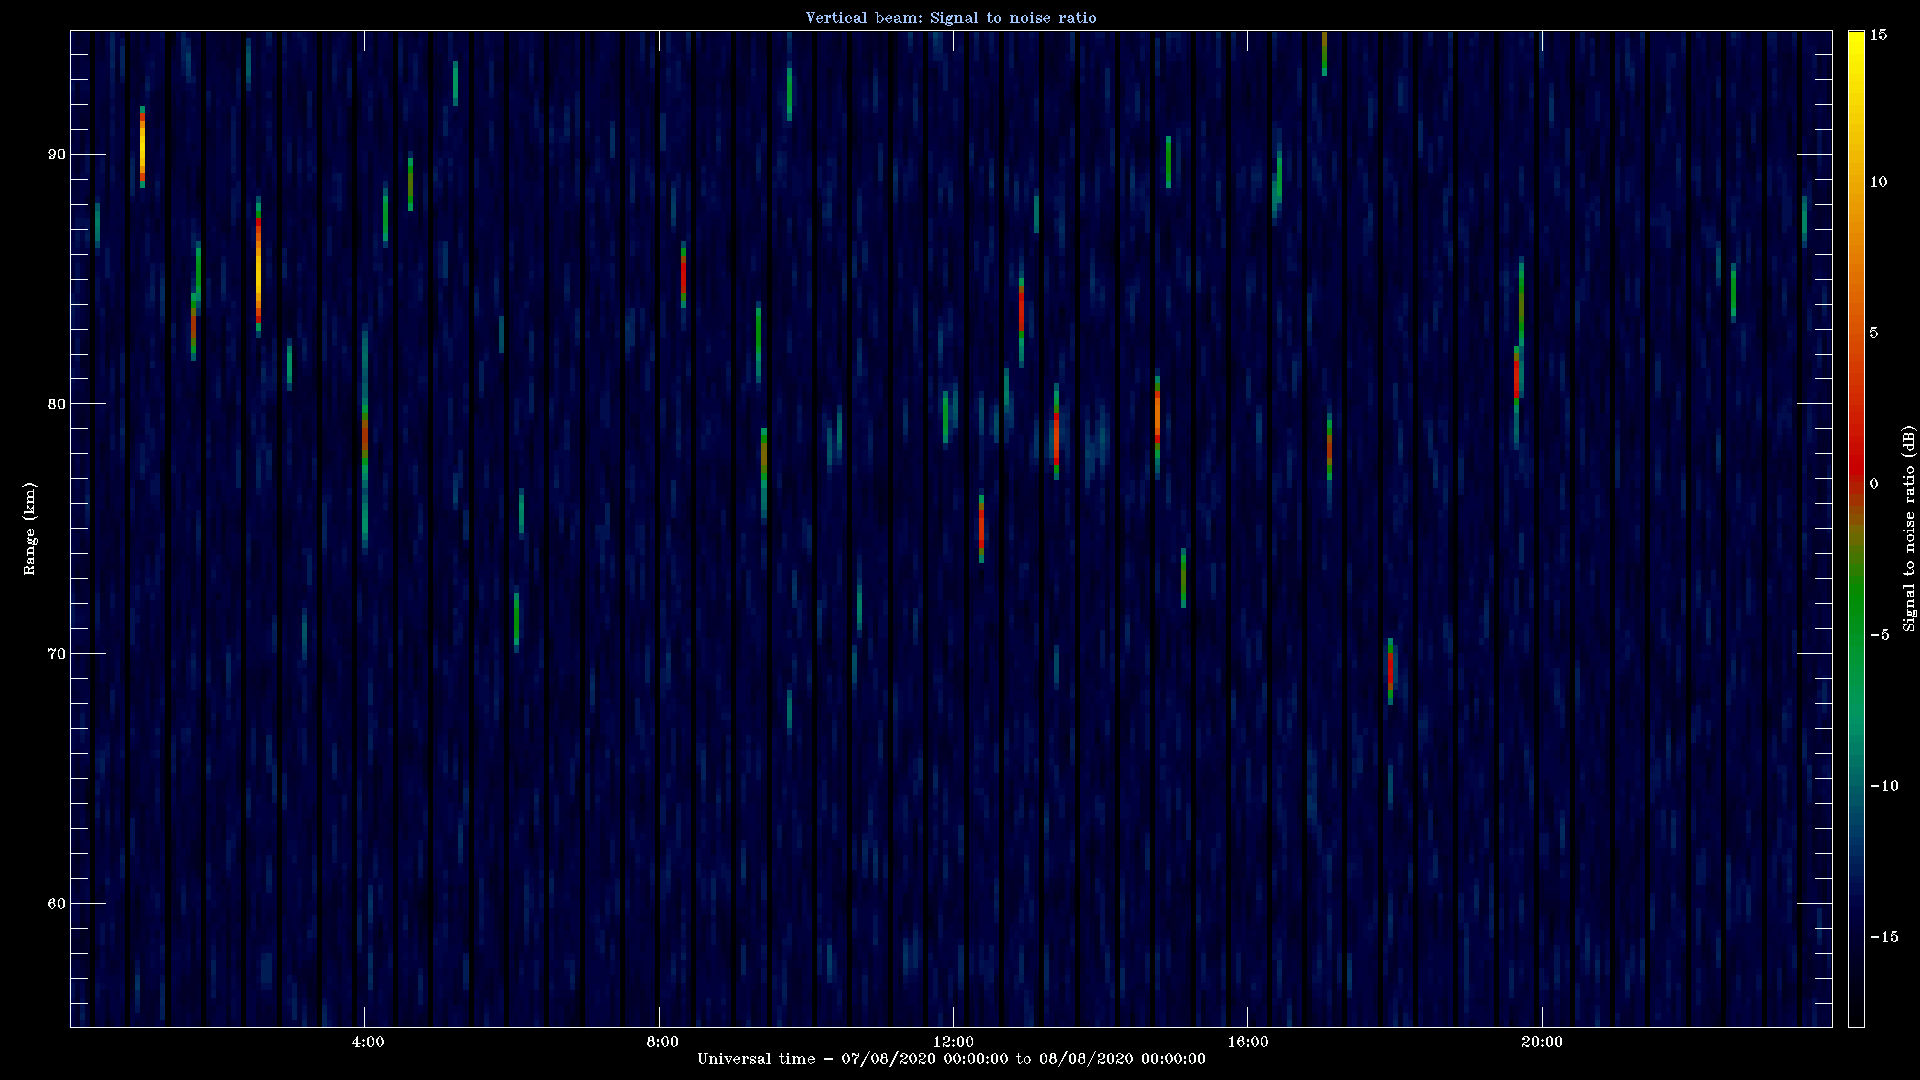Click the 5 dB colorbar label

coord(1874,333)
